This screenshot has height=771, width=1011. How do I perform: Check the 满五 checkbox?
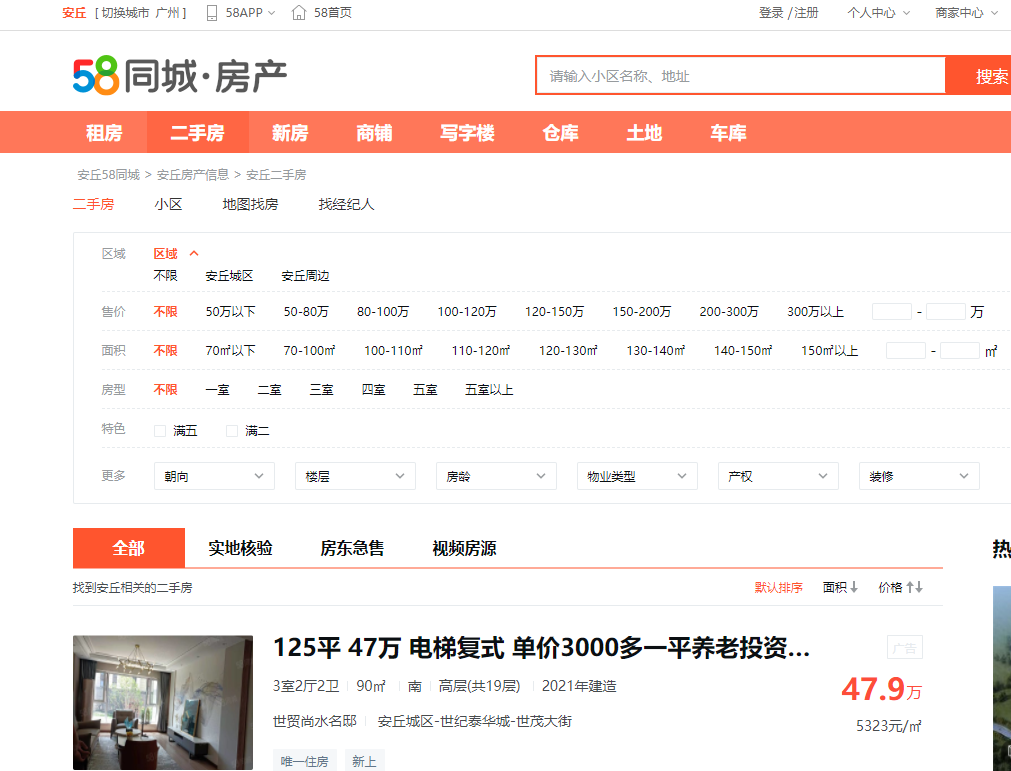tap(160, 431)
